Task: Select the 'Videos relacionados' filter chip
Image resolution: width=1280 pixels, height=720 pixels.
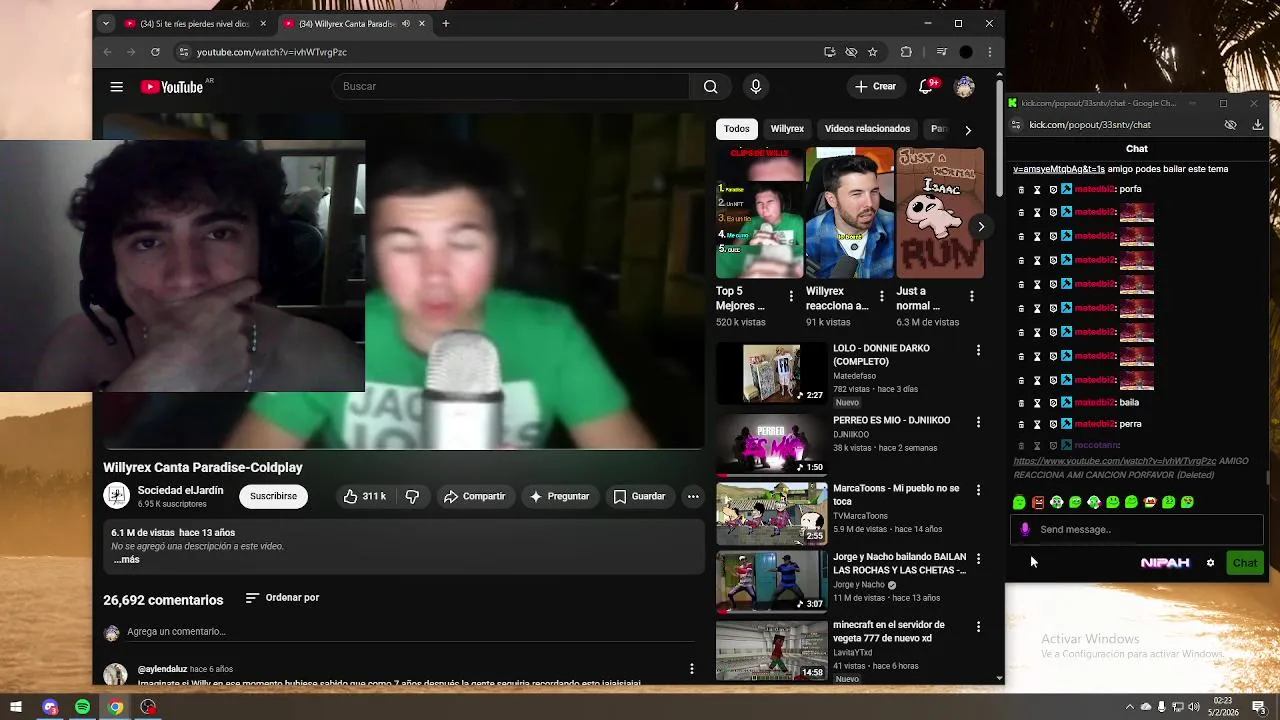Action: [x=867, y=129]
